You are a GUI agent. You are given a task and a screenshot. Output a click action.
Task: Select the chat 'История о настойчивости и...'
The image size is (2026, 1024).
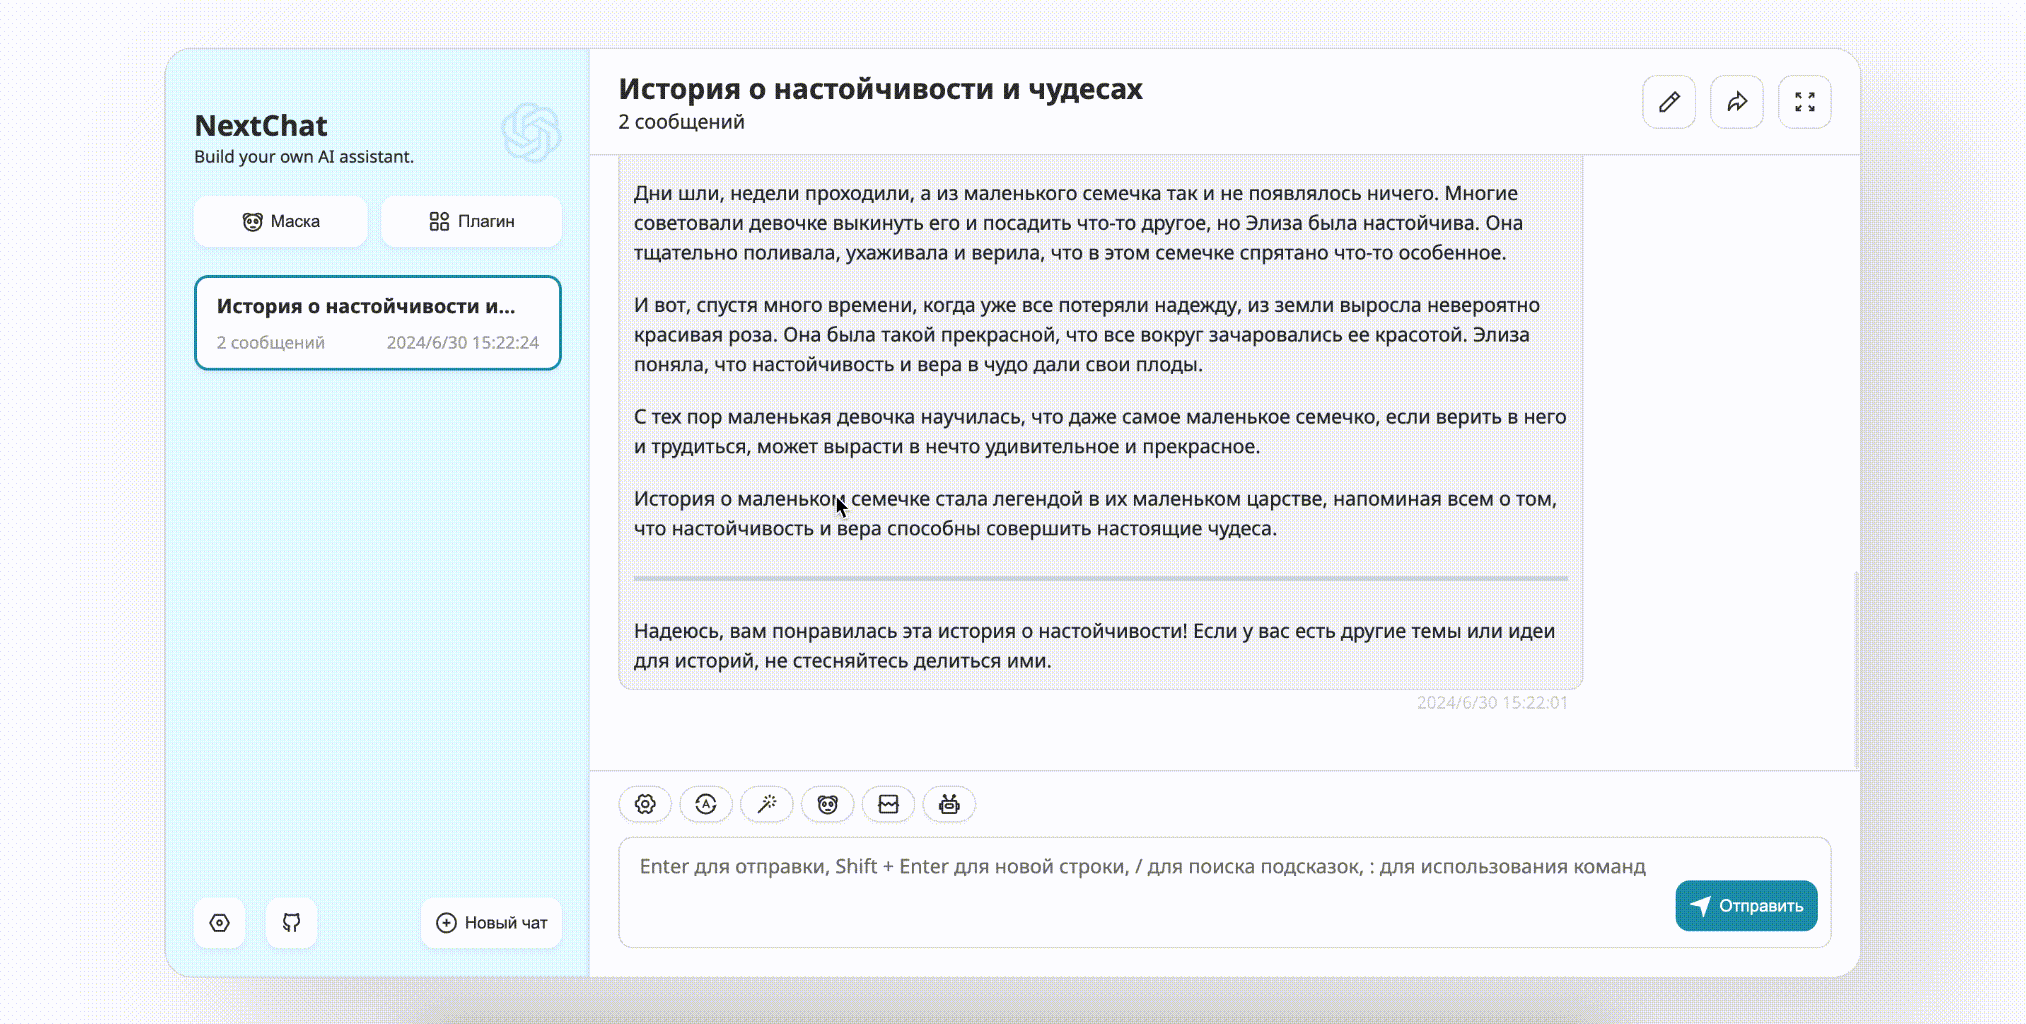pos(378,323)
